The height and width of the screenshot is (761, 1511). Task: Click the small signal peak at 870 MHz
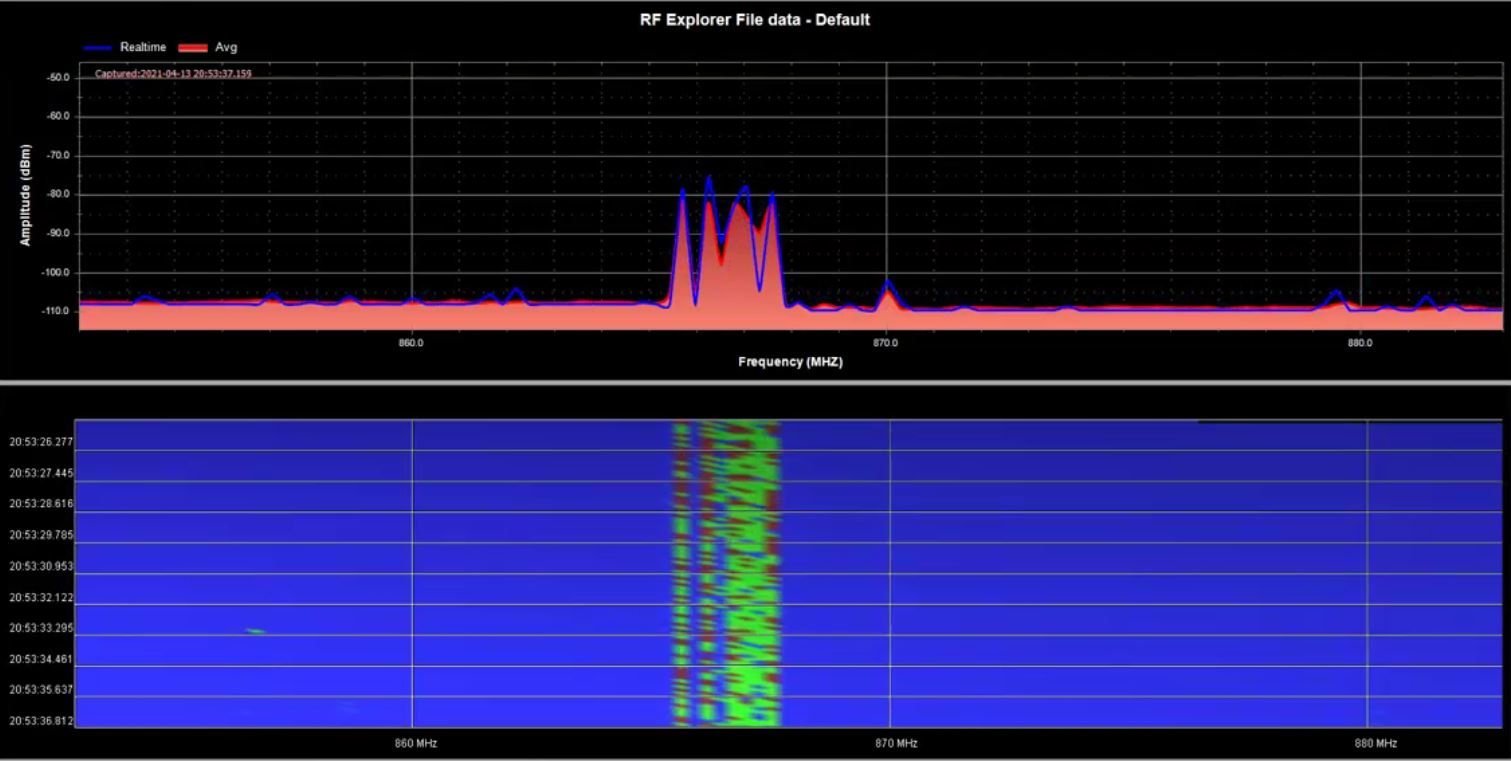click(x=887, y=285)
